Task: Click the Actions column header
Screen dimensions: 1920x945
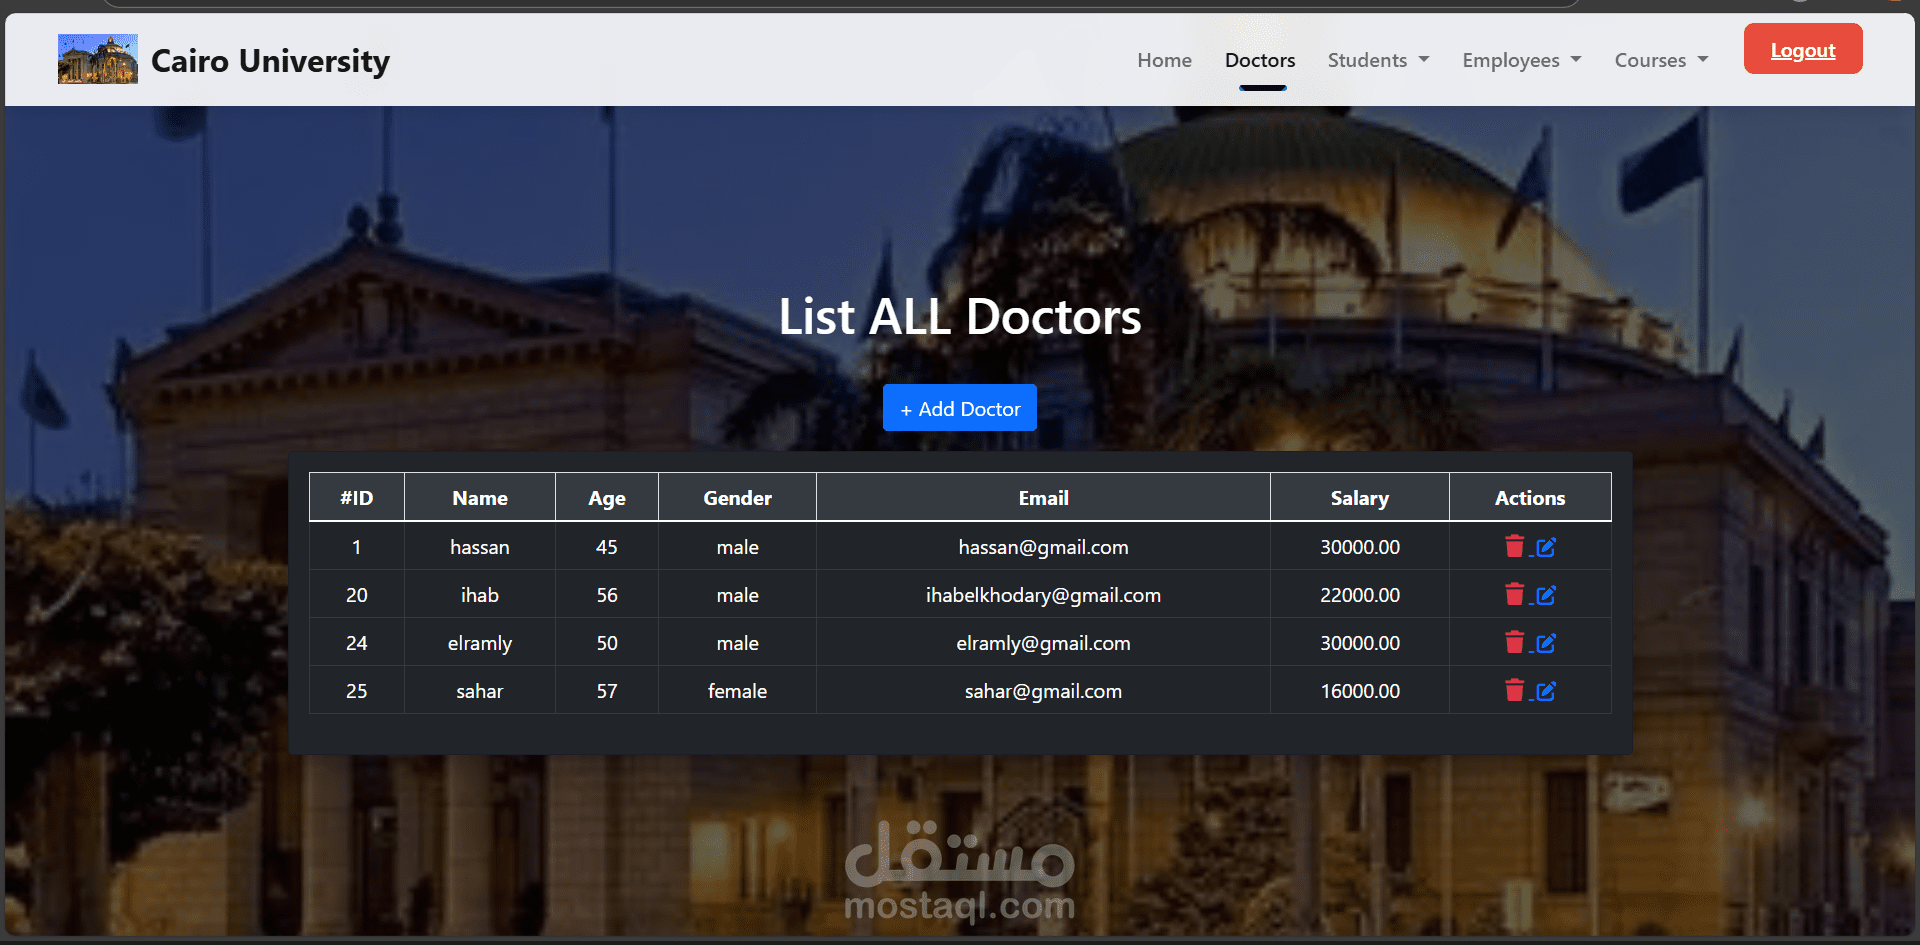Action: 1530,497
